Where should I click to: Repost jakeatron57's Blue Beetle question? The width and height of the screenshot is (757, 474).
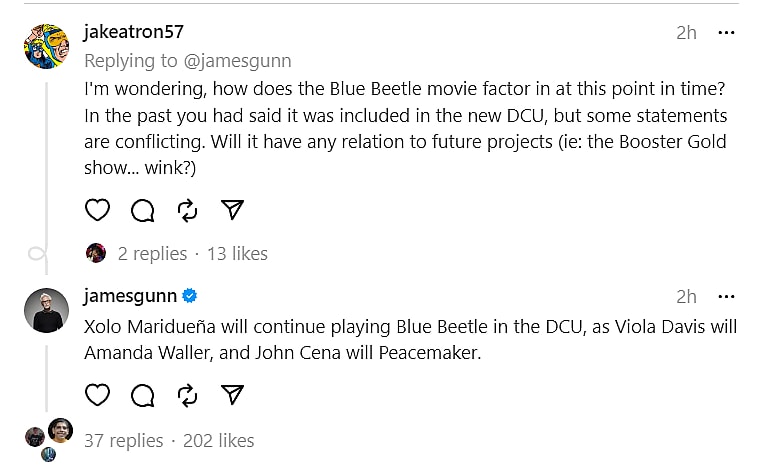(x=187, y=210)
